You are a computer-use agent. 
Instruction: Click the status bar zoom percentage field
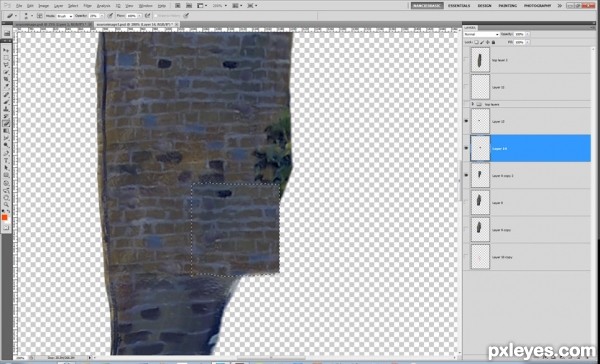[x=20, y=357]
